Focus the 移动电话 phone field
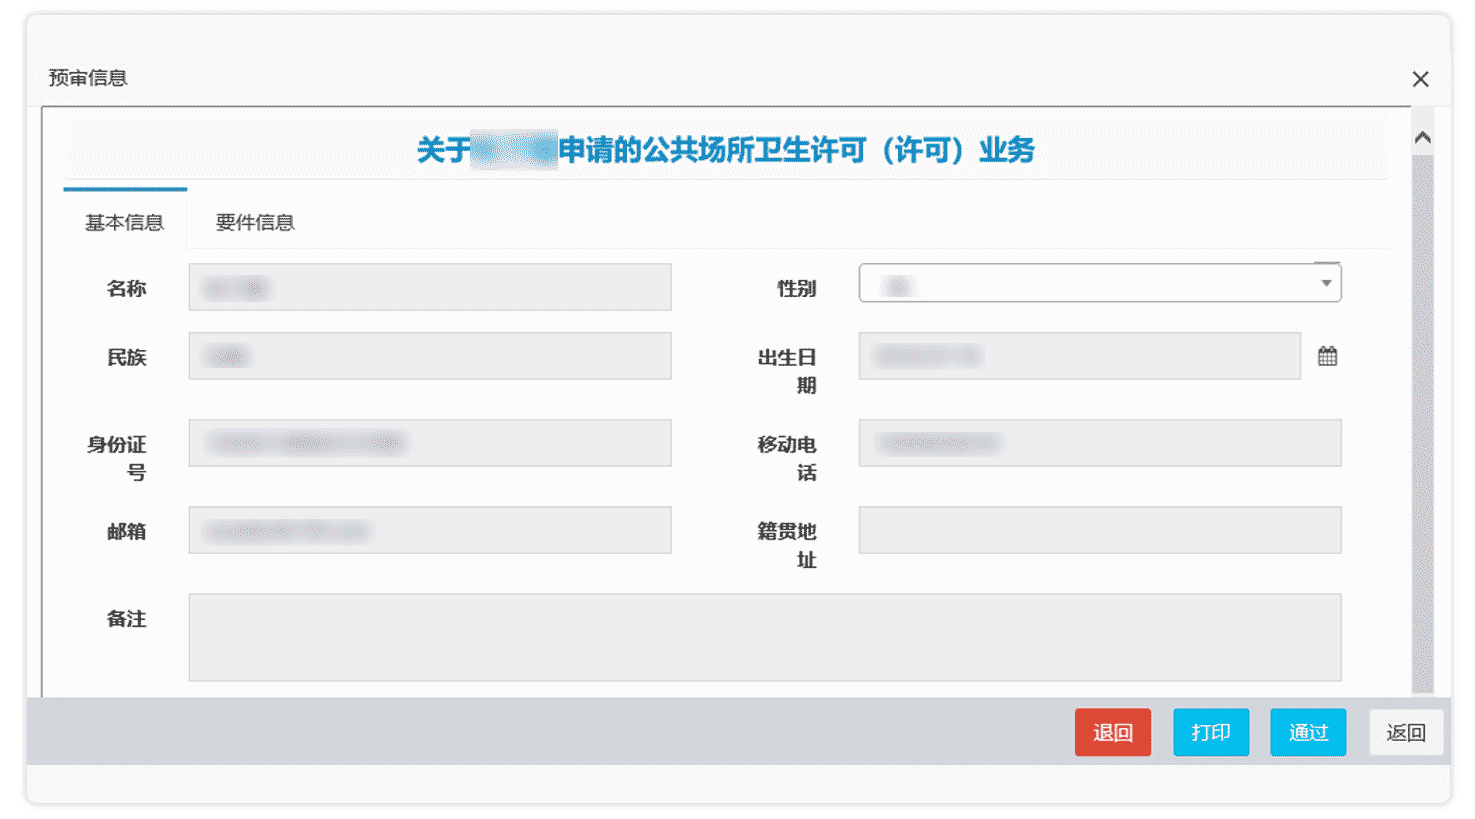Image resolution: width=1475 pixels, height=819 pixels. [1100, 442]
